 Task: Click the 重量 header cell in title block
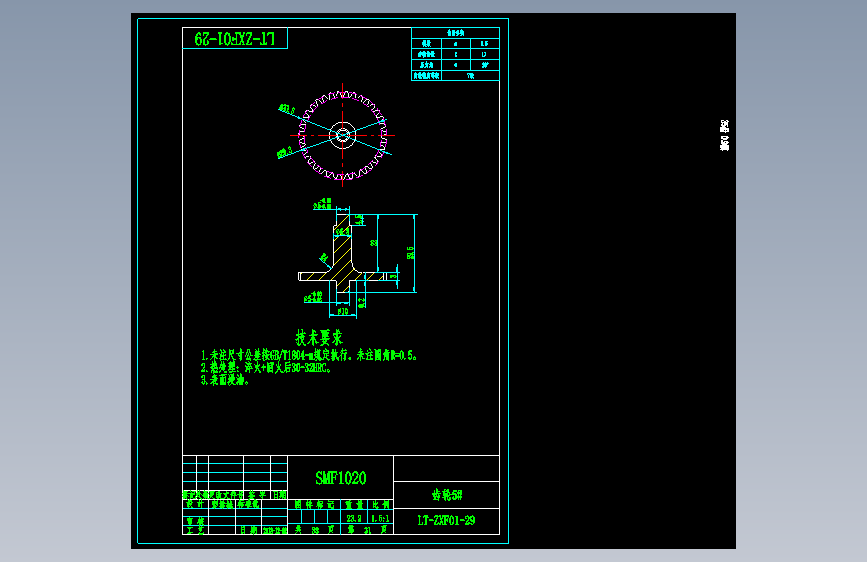[354, 504]
